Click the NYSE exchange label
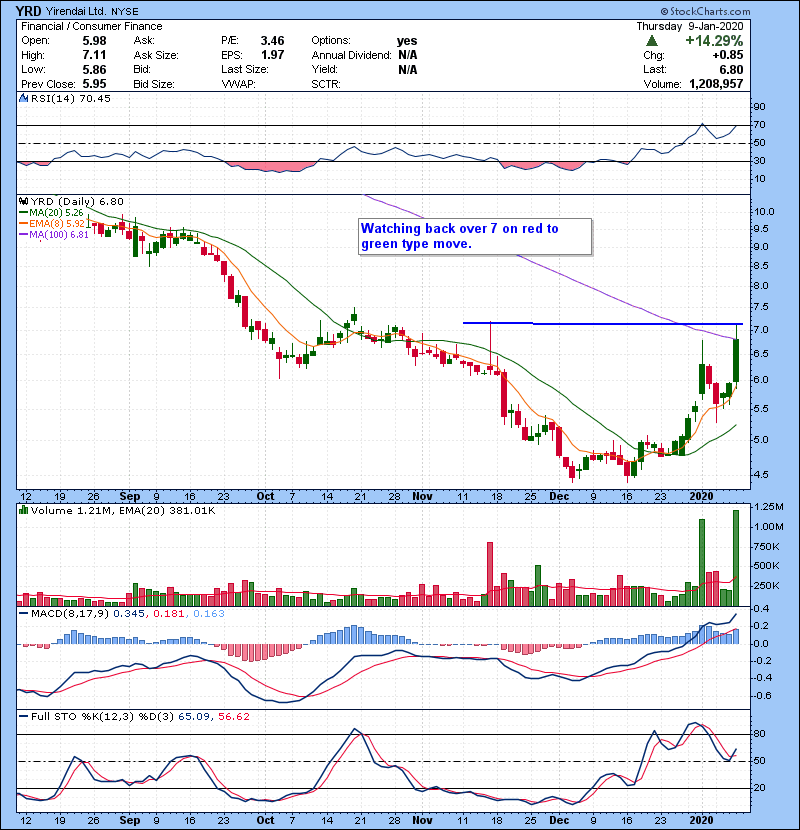This screenshot has height=830, width=800. [125, 11]
